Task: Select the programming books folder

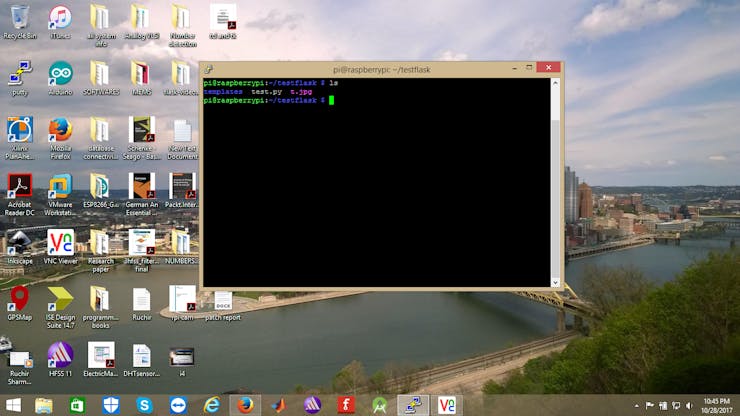Action: [x=101, y=307]
